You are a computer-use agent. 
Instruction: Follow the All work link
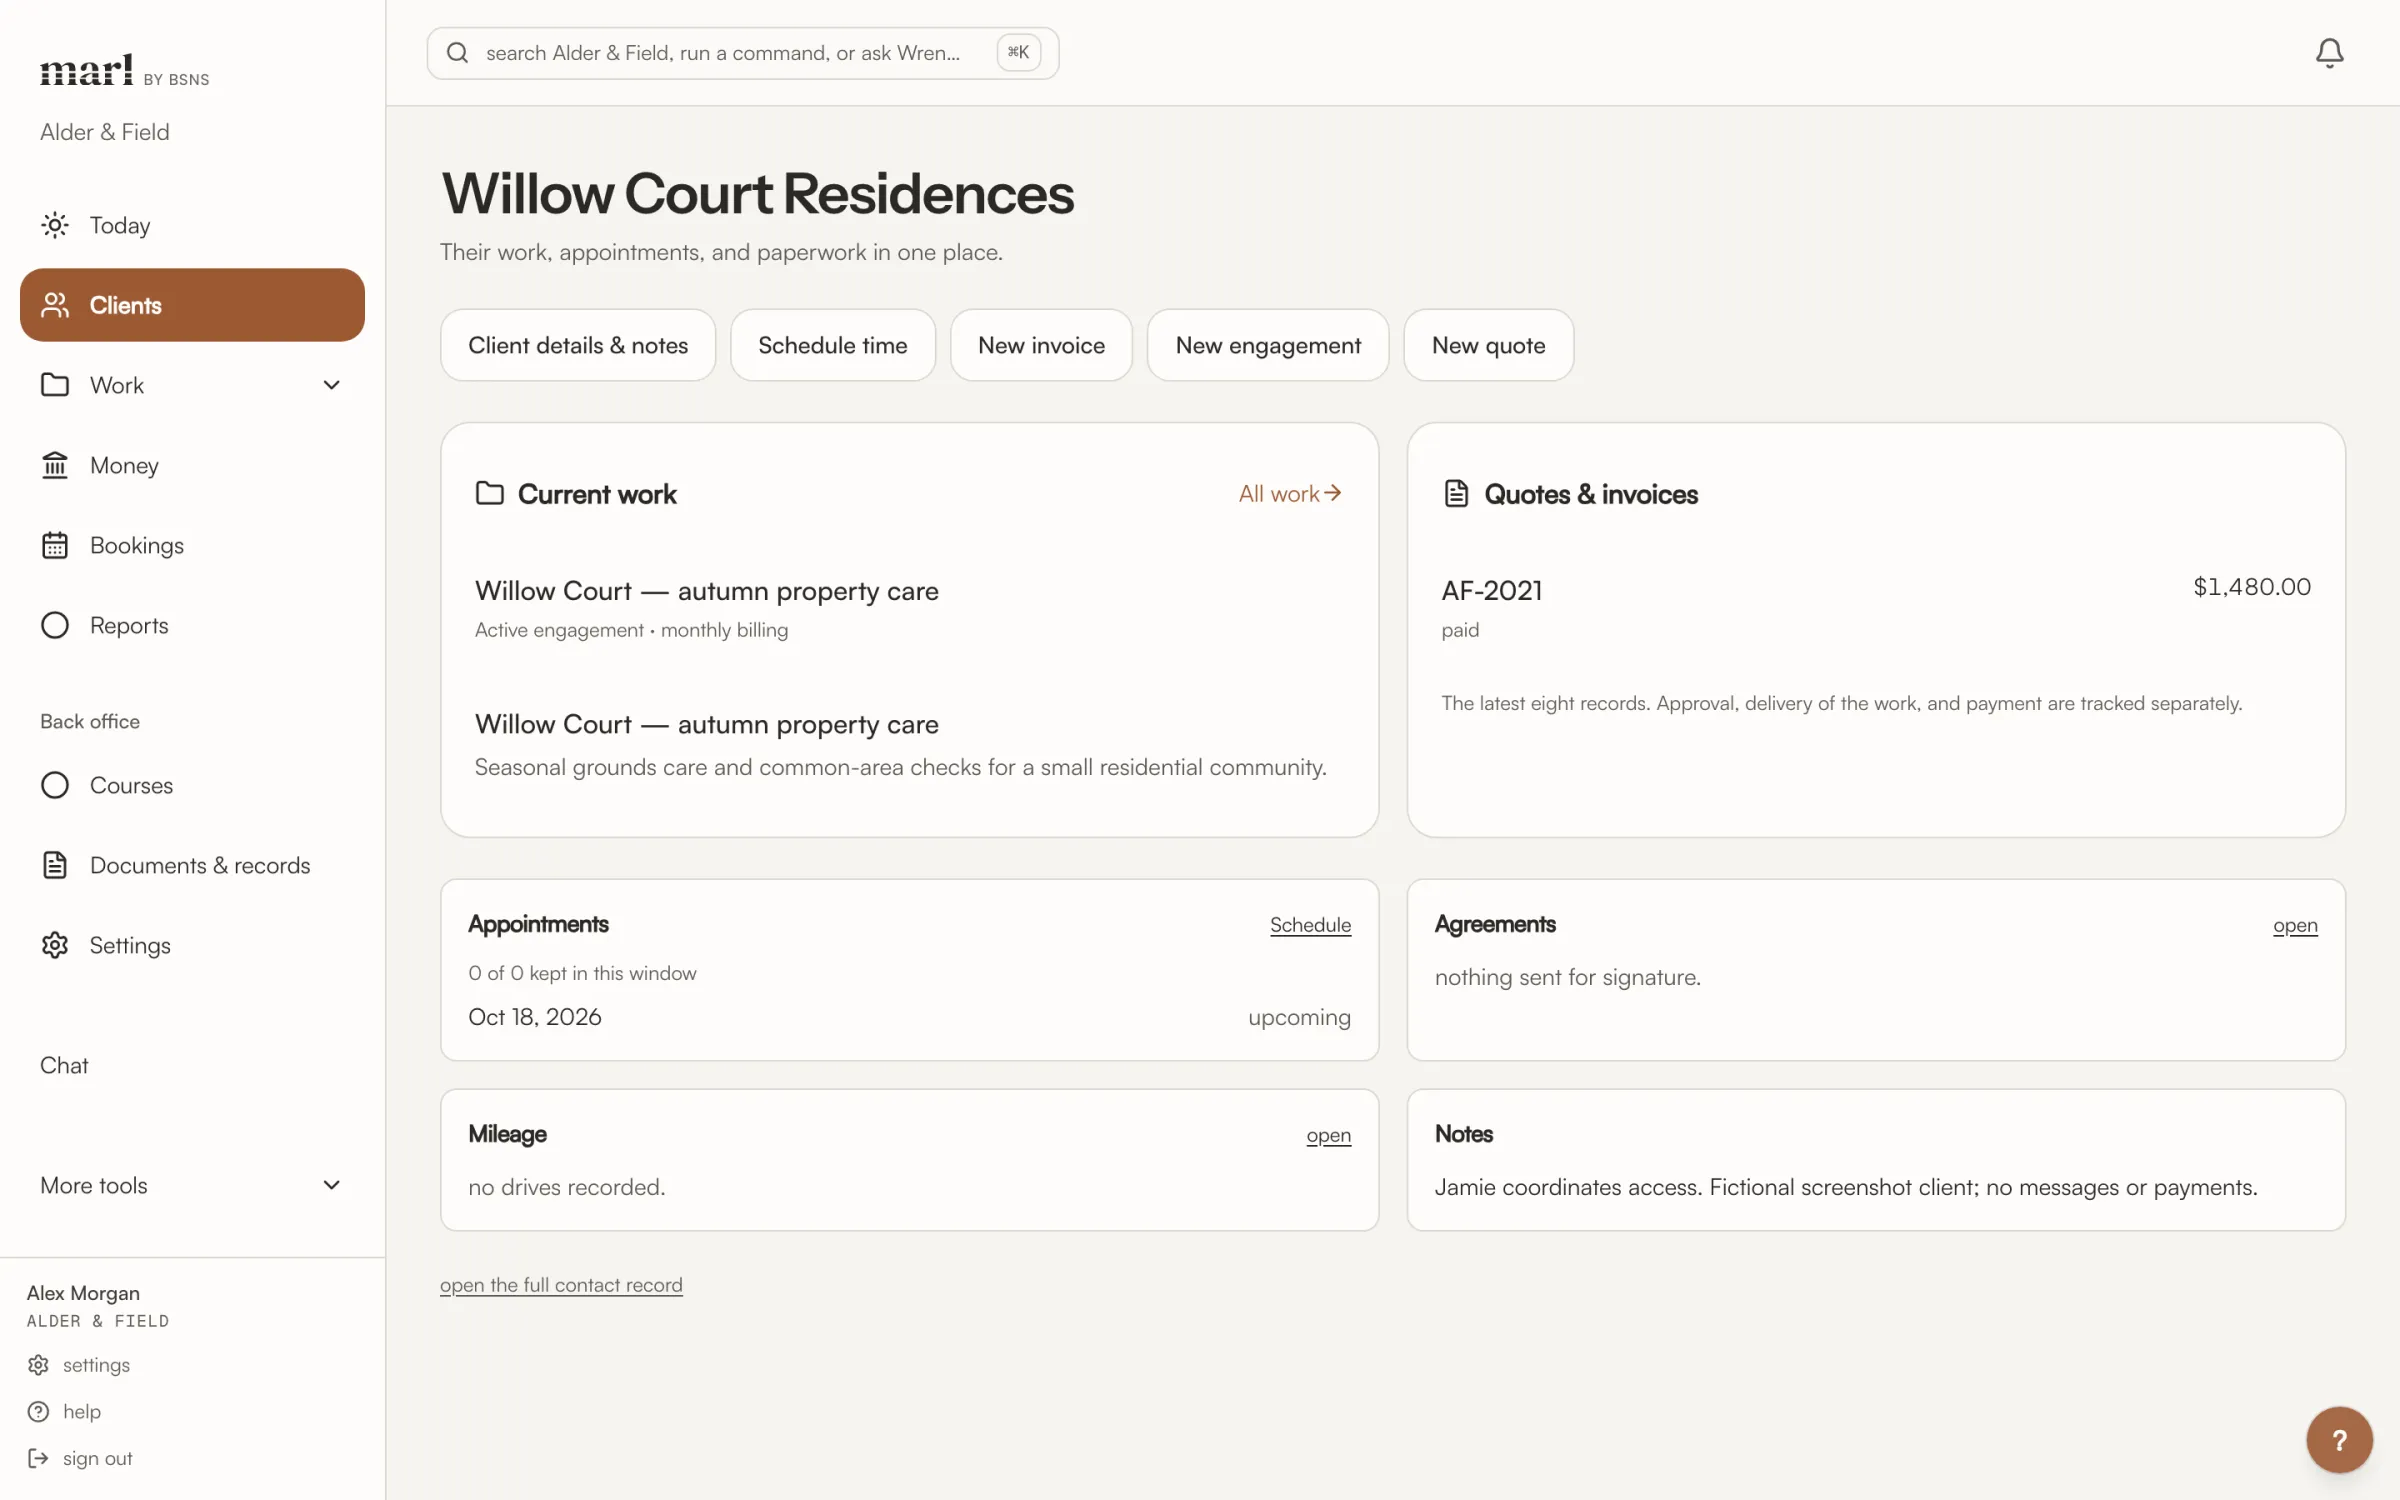(x=1290, y=493)
